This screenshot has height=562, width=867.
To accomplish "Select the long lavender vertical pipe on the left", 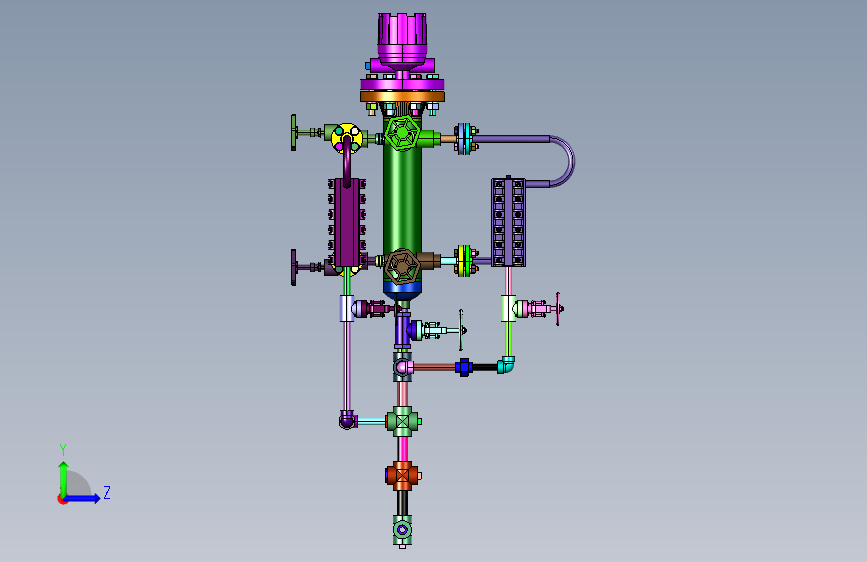I will [347, 366].
